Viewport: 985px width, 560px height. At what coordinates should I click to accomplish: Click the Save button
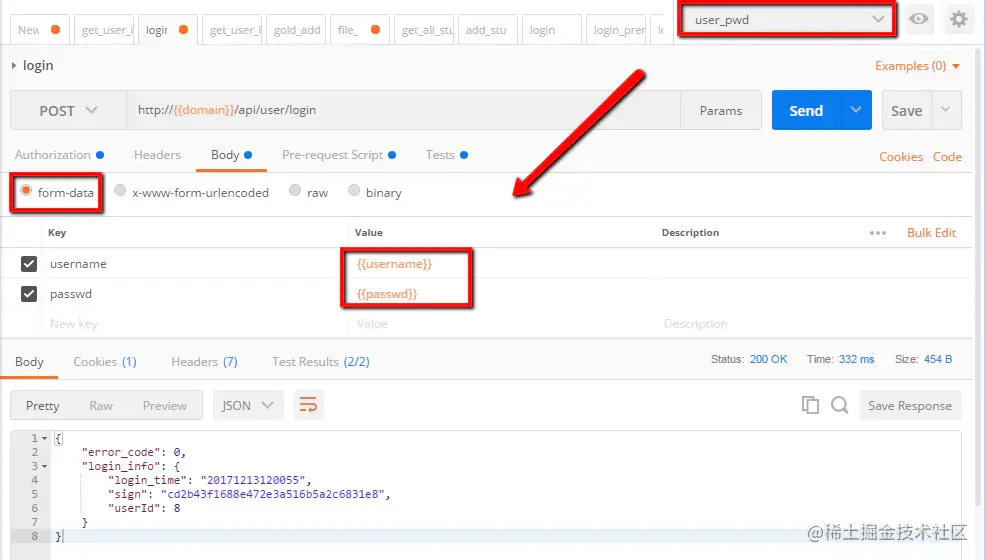click(x=906, y=110)
